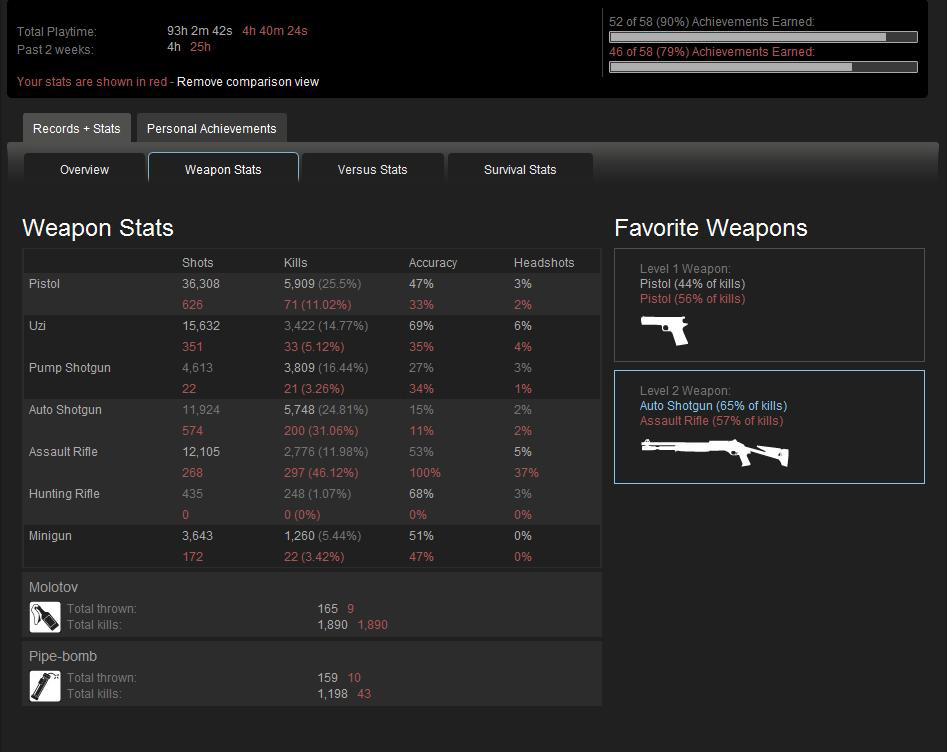947x752 pixels.
Task: Click the auto shotgun silhouette image
Action: [x=714, y=452]
